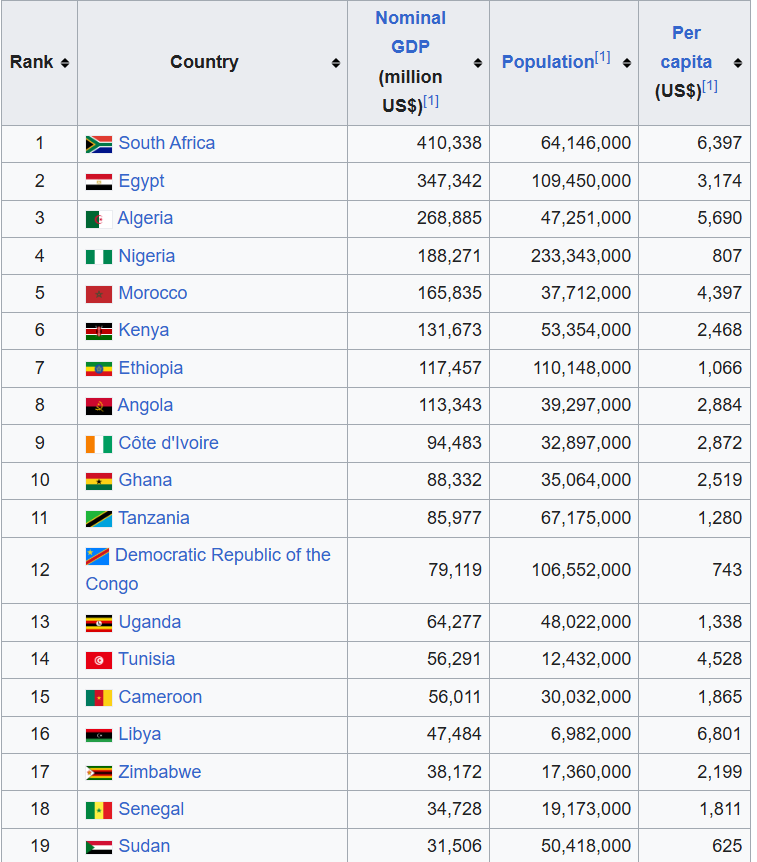Open the Ethiopia country link
Screen dimensions: 757x862
tap(151, 368)
